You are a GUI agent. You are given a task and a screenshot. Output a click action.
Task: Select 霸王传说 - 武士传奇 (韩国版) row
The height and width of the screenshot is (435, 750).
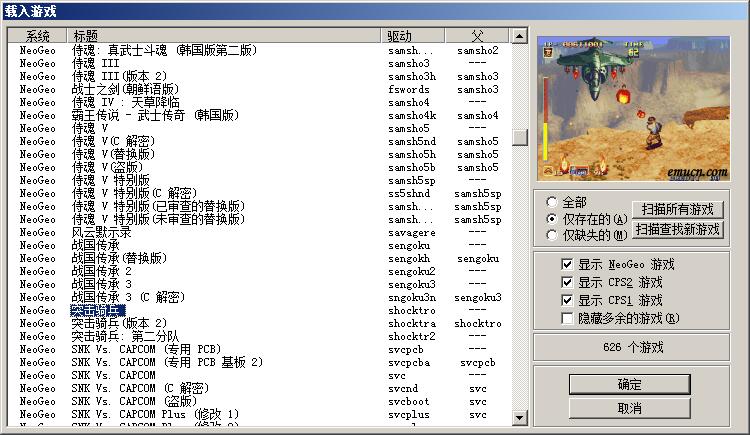click(259, 115)
